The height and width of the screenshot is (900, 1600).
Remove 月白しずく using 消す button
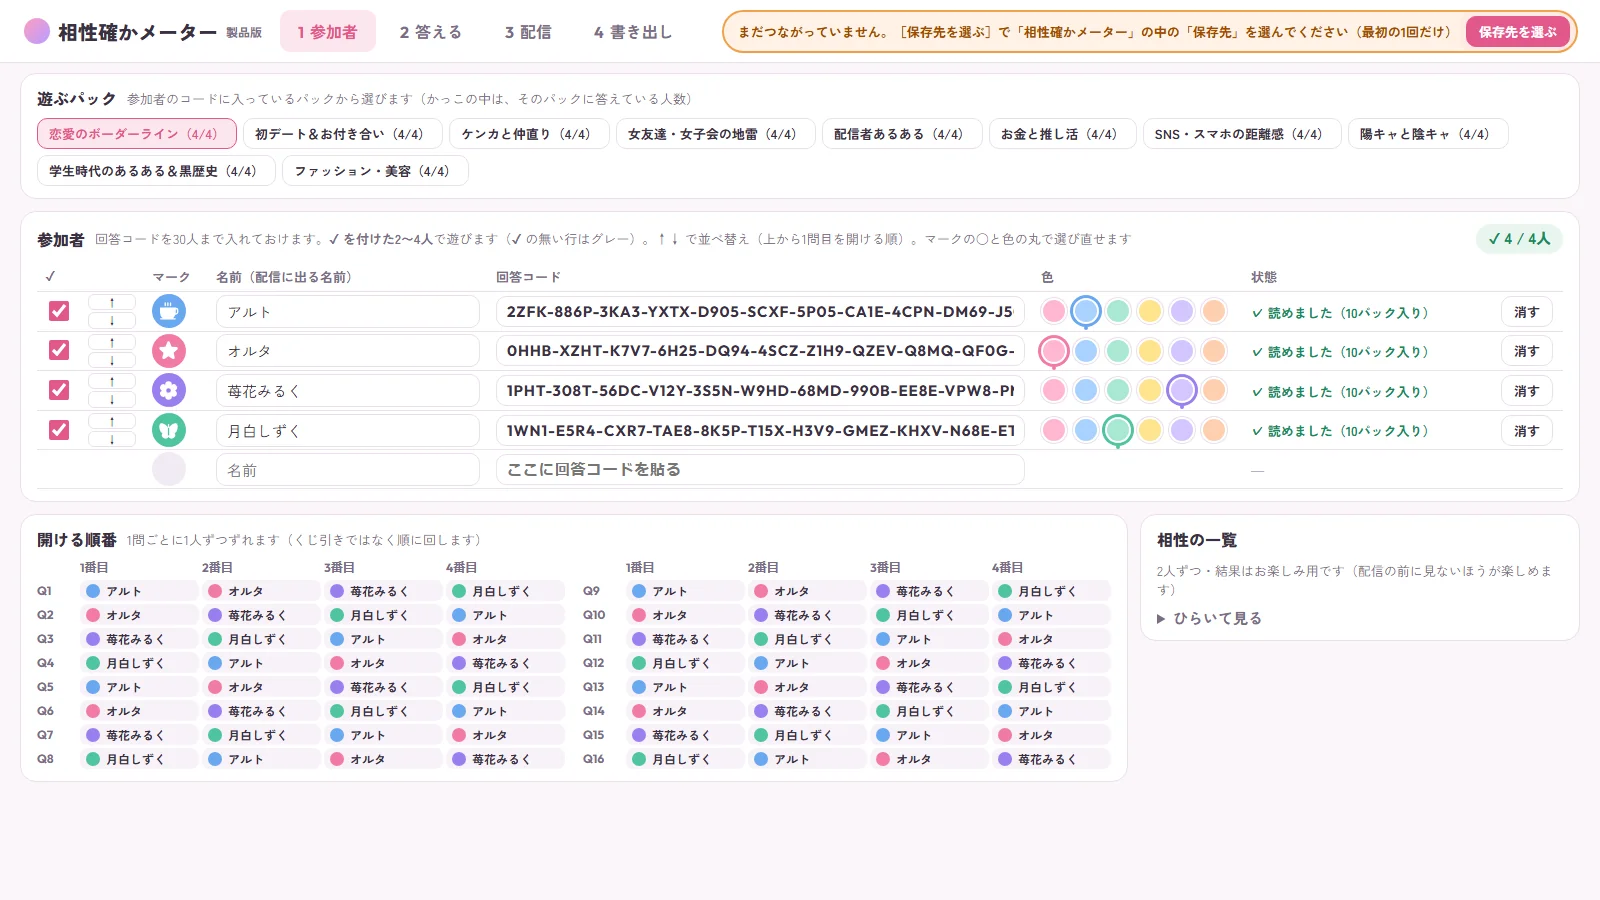(1526, 431)
